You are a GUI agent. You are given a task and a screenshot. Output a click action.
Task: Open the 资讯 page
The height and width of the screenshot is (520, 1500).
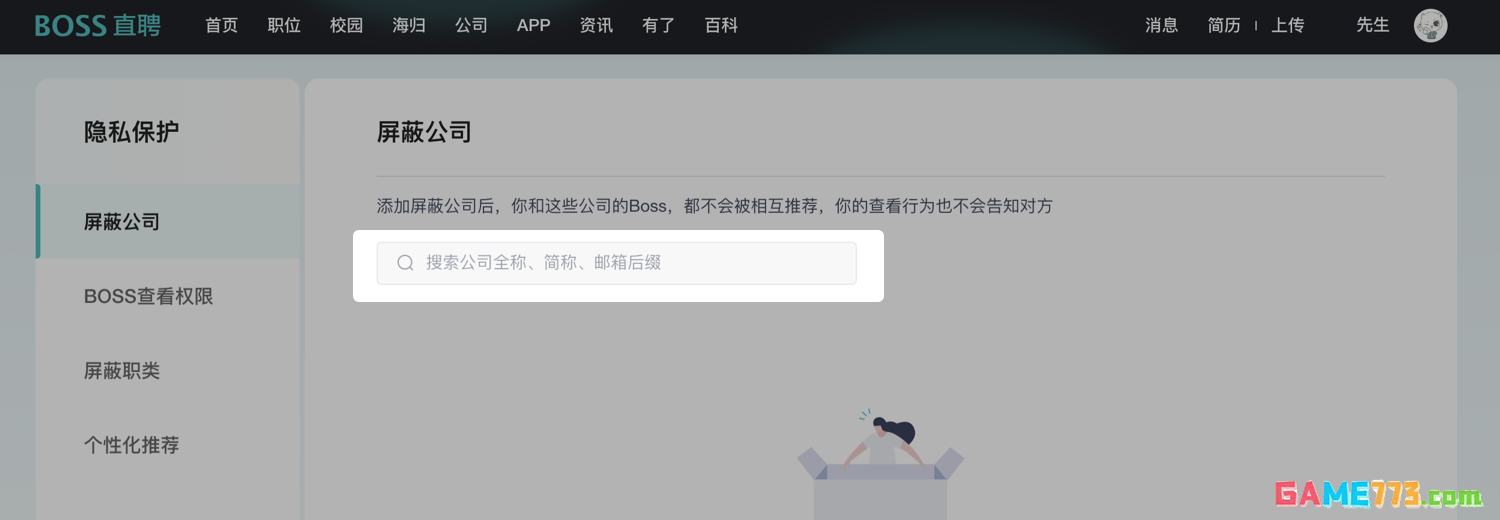coord(596,26)
